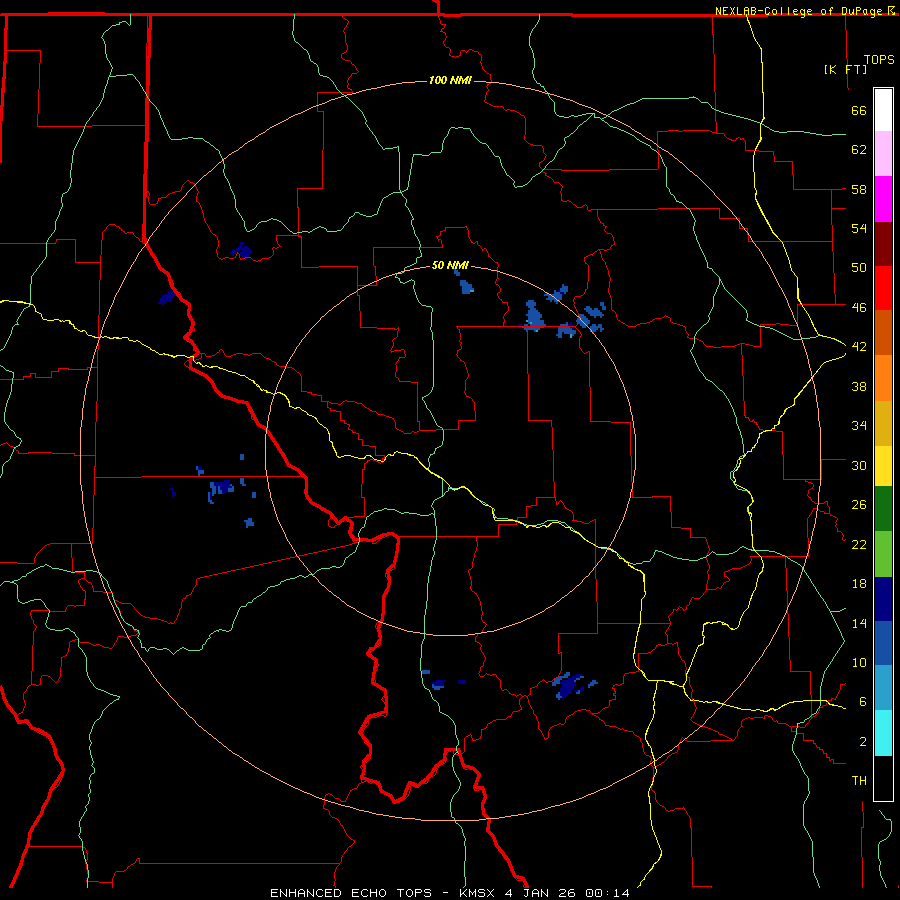Viewport: 900px width, 900px height.
Task: Select the 46 legend value
Action: point(859,308)
